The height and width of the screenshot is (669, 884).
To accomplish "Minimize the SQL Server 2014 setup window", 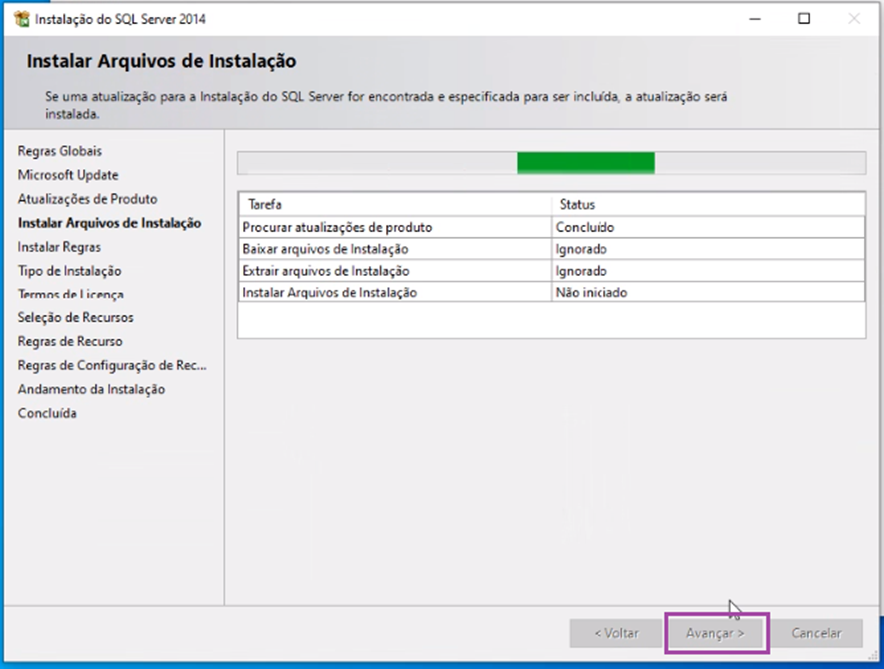I will click(x=755, y=19).
